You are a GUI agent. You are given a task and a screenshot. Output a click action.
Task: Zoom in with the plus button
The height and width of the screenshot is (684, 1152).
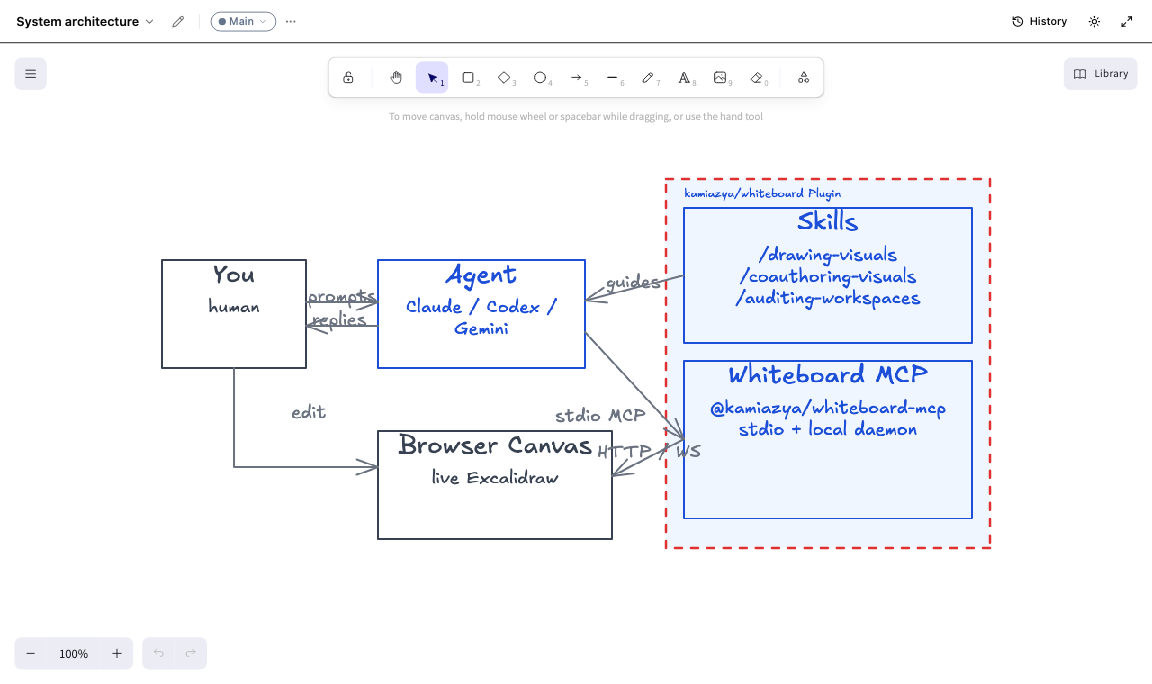(117, 653)
